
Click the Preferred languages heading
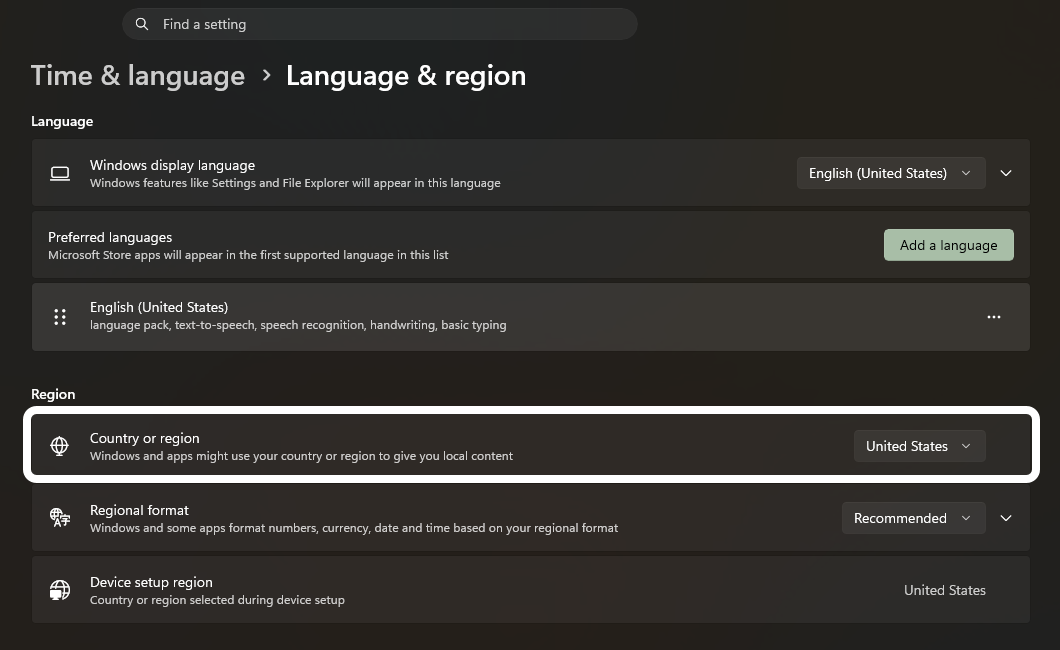[110, 237]
